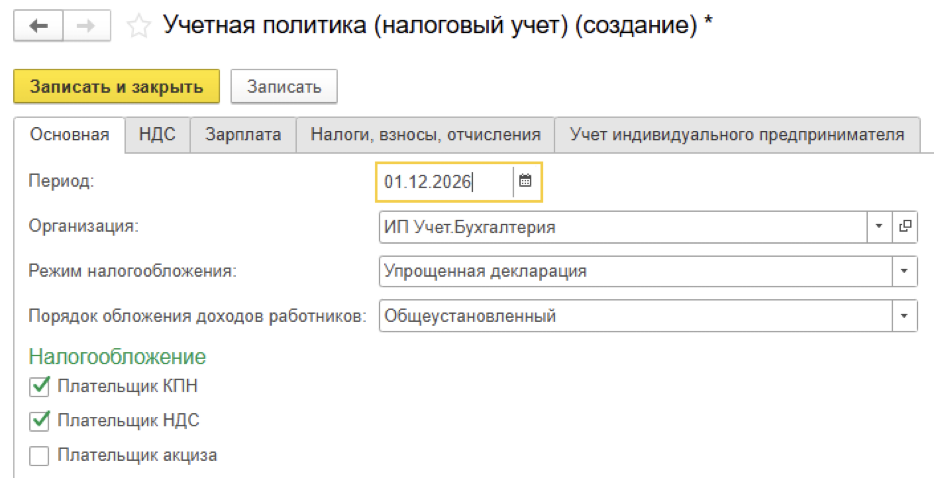
Task: Select the Основная tab
Action: pyautogui.click(x=69, y=135)
